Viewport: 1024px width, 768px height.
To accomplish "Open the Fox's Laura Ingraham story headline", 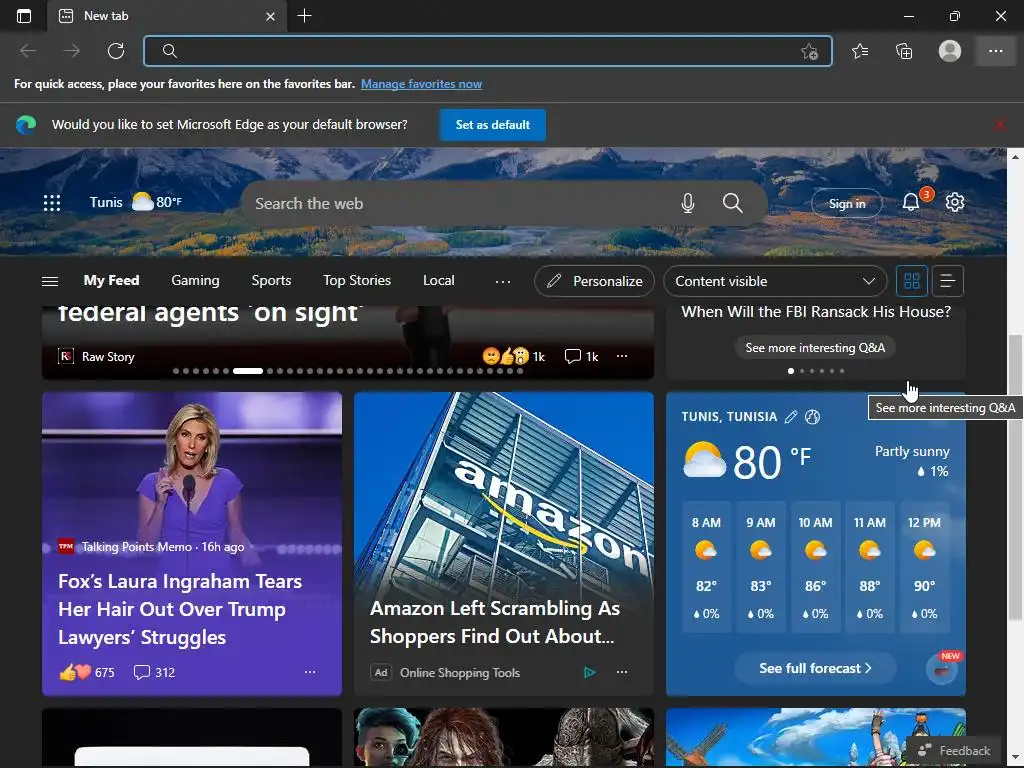I will click(180, 609).
